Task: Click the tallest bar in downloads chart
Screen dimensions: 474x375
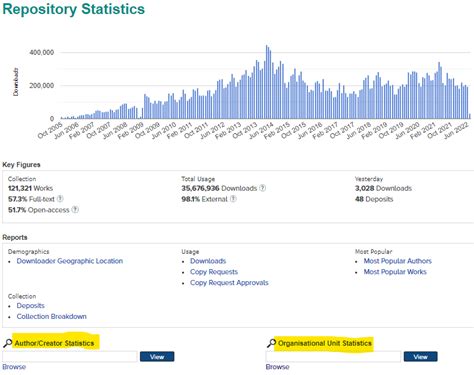Action: 267,82
